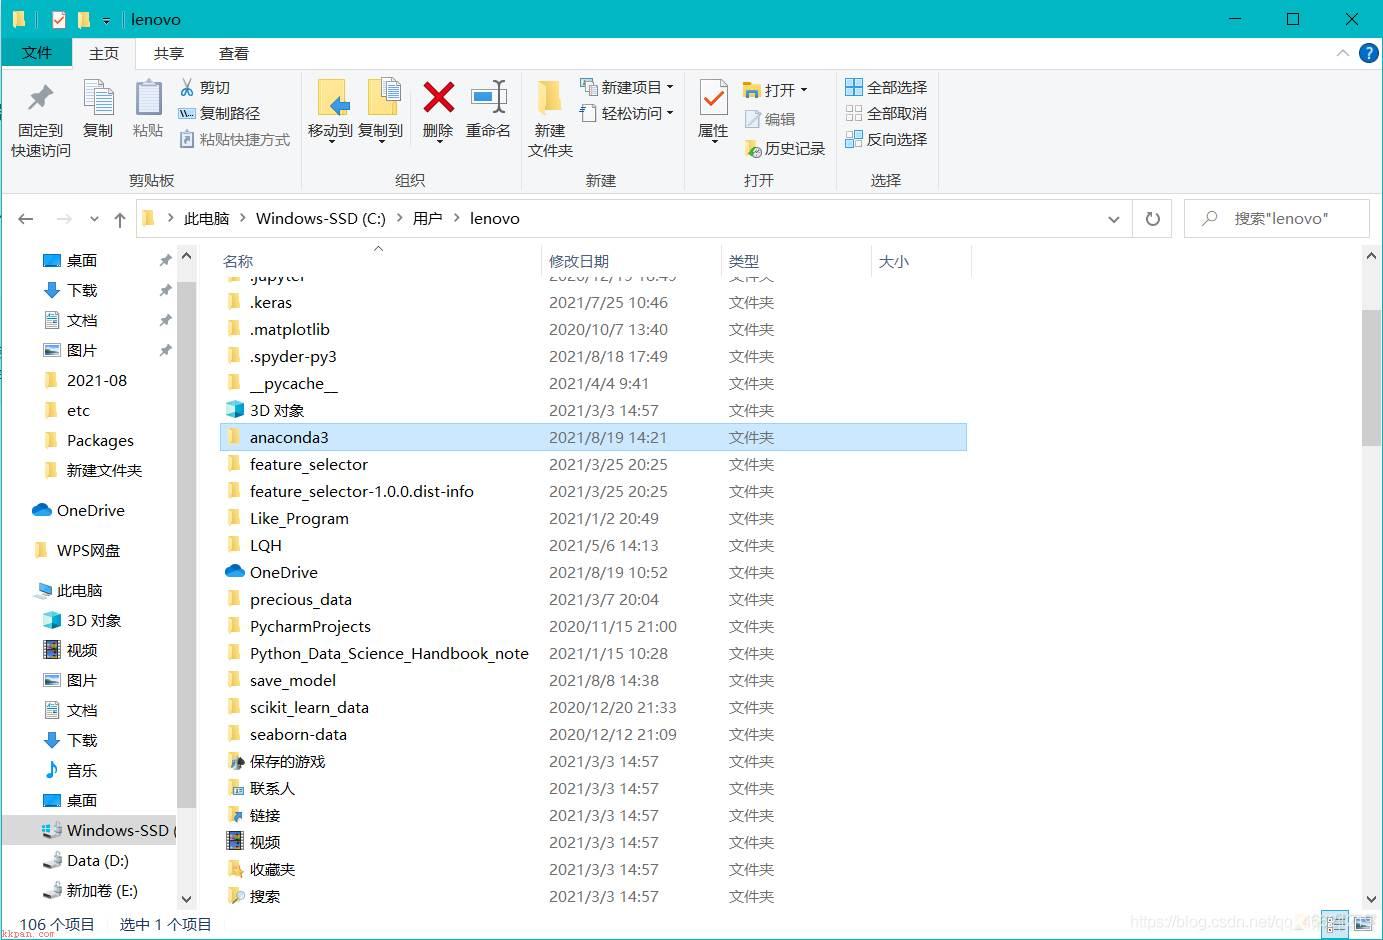Expand the address bar history dropdown

[1113, 219]
